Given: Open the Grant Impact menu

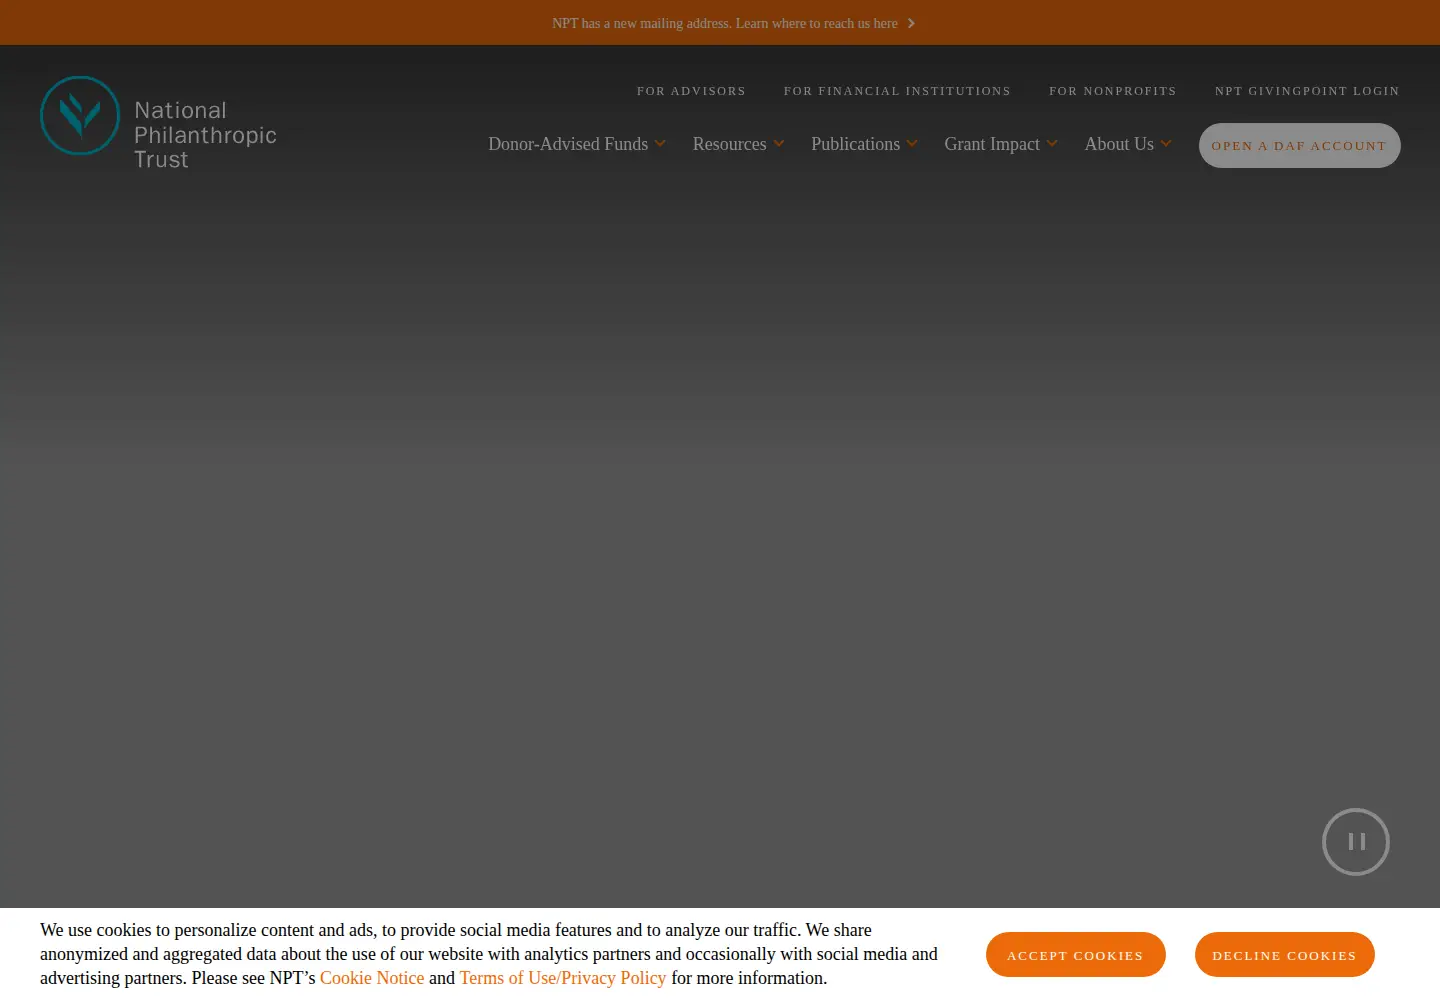Looking at the screenshot, I should [x=992, y=144].
